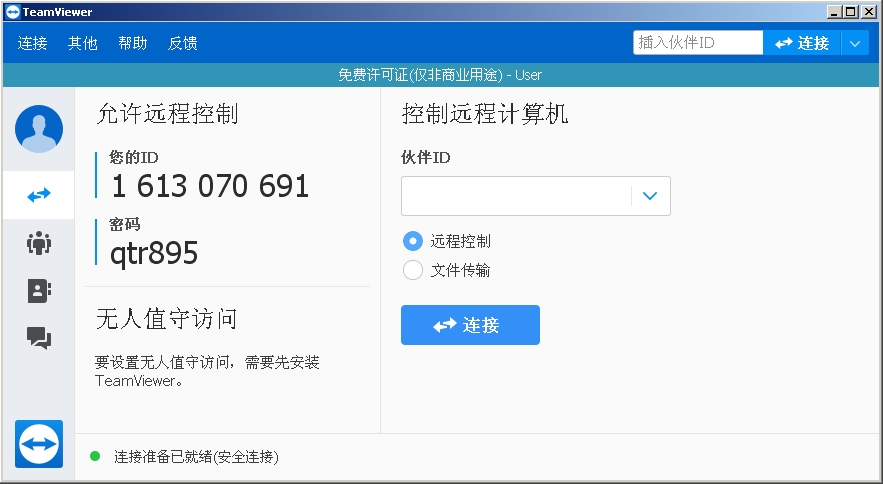Click the large blue 连接 button
This screenshot has height=484, width=883.
[470, 325]
